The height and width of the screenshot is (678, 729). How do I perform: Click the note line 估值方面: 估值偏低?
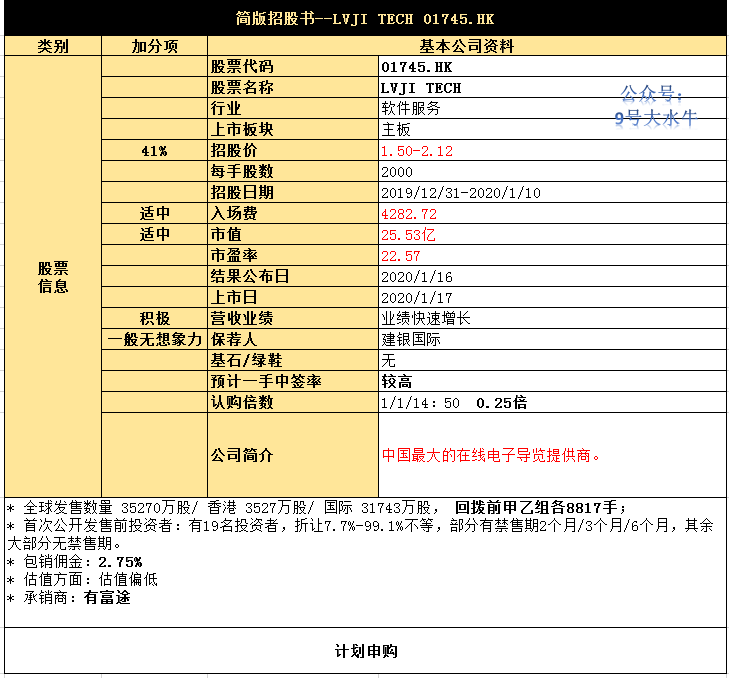pos(82,579)
